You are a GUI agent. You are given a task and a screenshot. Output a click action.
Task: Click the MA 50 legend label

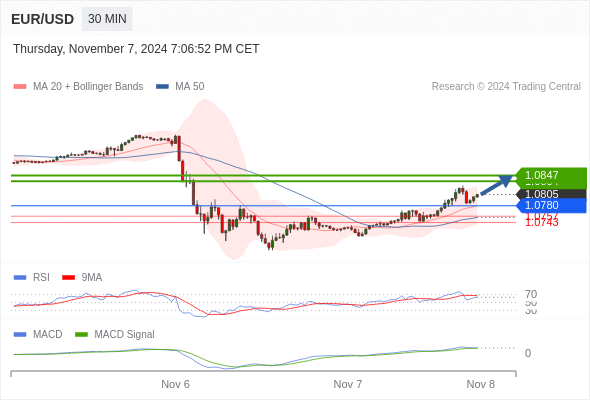(x=190, y=87)
